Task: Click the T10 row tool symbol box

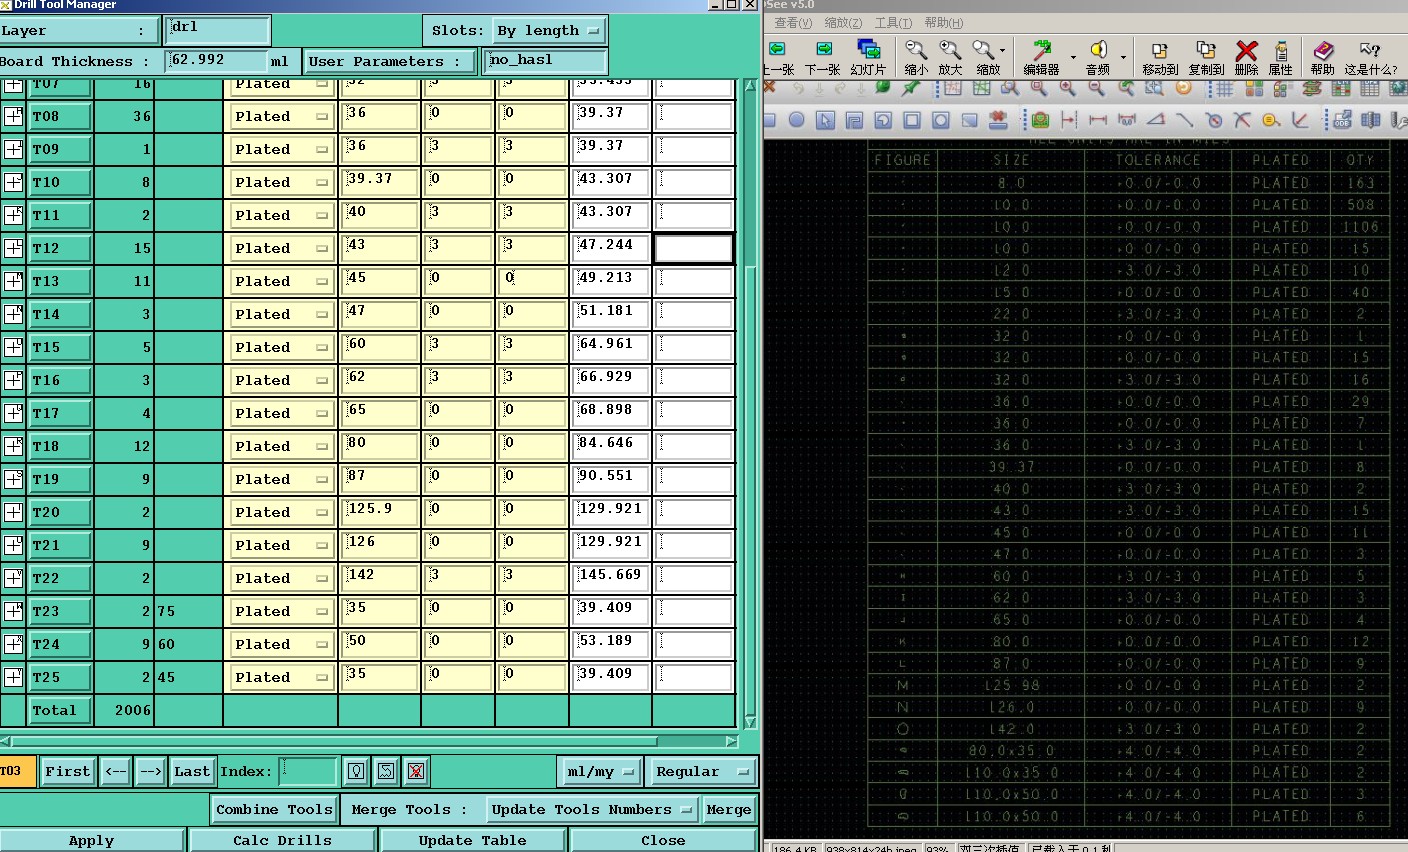Action: (13, 182)
